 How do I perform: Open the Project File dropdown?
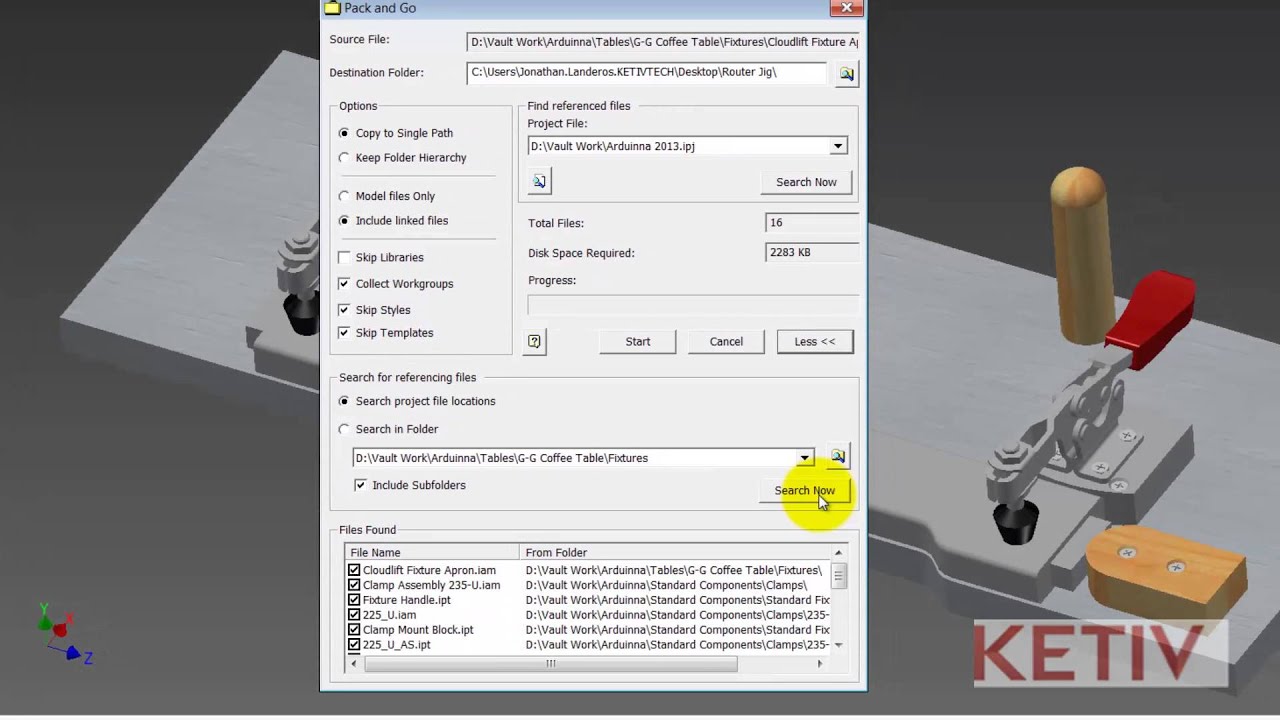[x=838, y=146]
